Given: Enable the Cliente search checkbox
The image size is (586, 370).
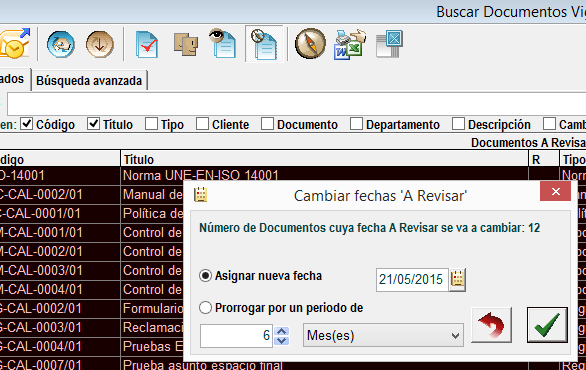Looking at the screenshot, I should (x=203, y=124).
